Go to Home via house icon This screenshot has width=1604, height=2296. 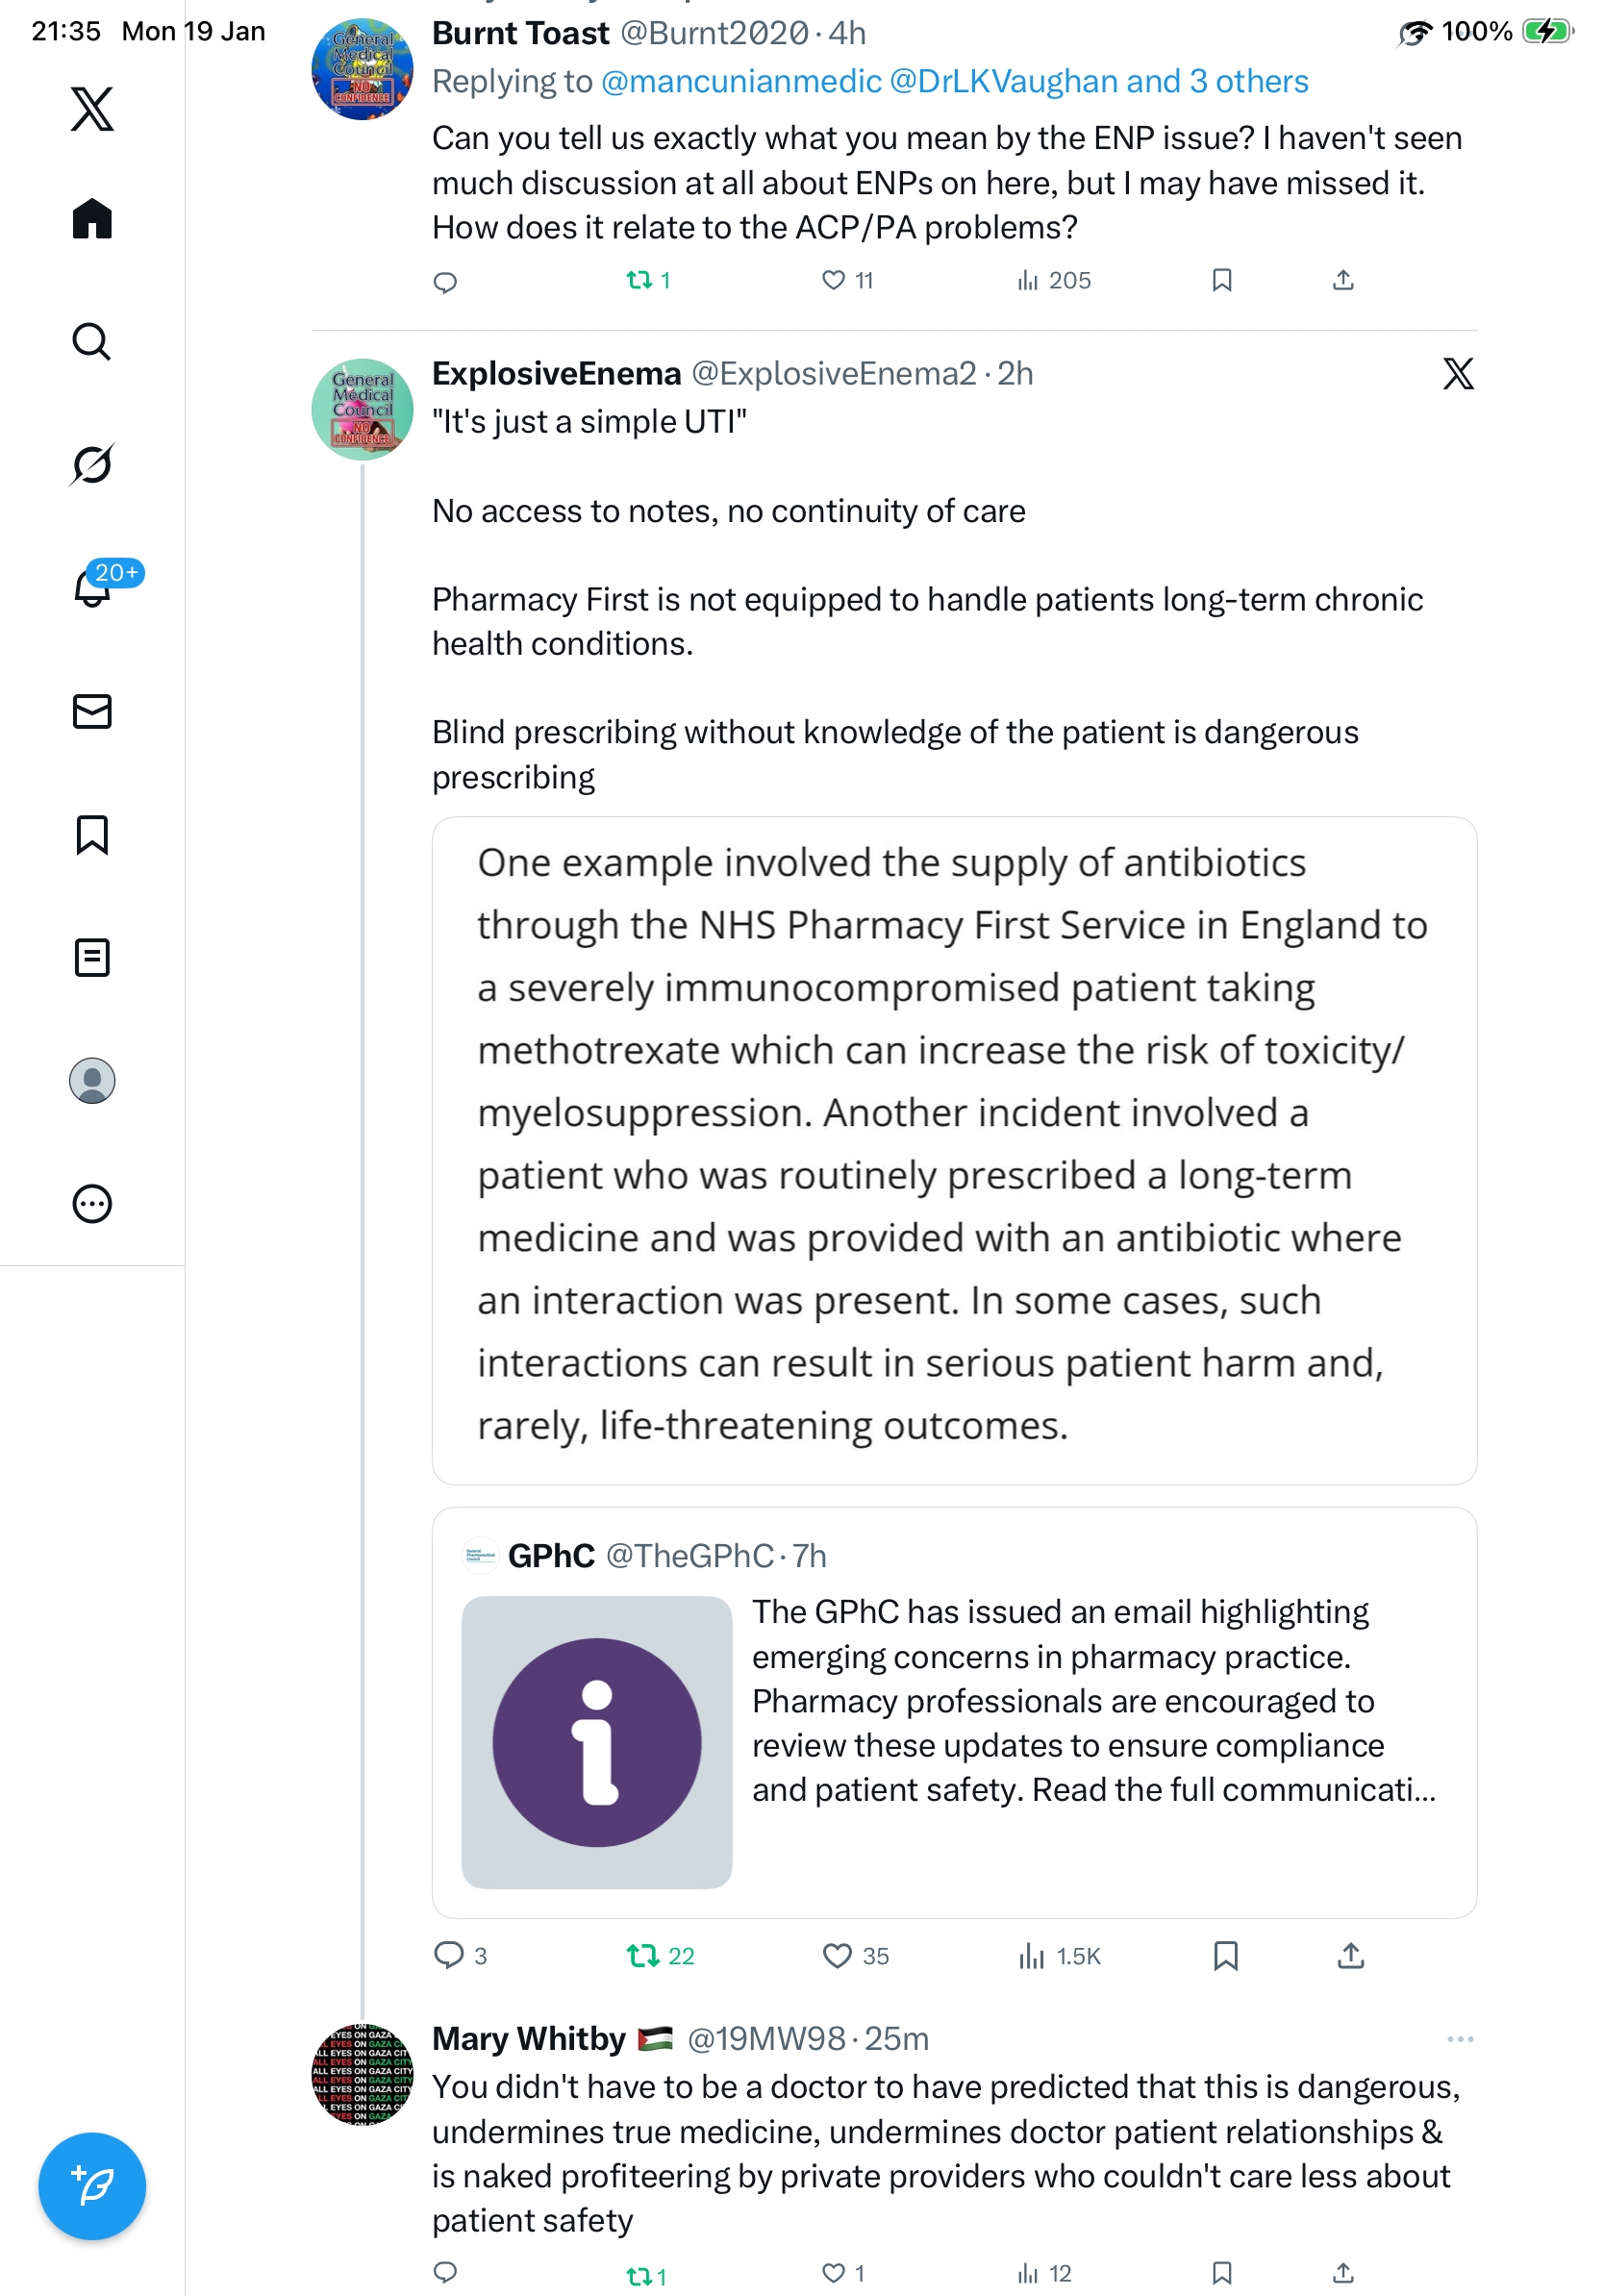[92, 219]
